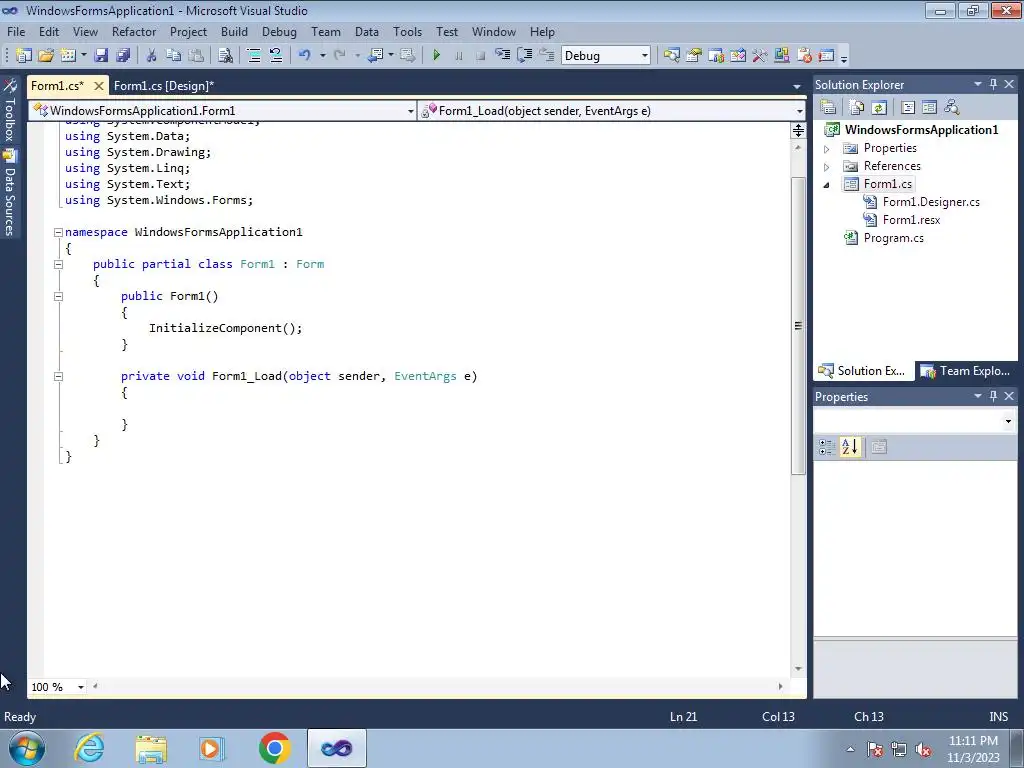This screenshot has height=768, width=1024.
Task: Expand the Properties node in Solution Explorer
Action: coord(826,149)
